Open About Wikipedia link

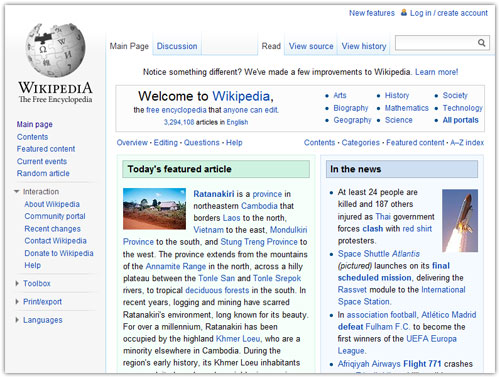[52, 204]
